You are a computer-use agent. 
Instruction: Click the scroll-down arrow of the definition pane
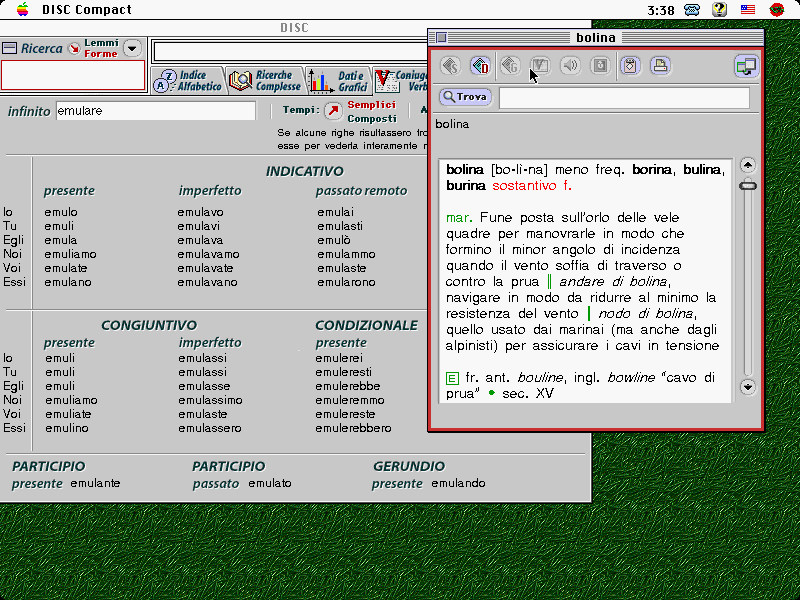click(x=747, y=387)
